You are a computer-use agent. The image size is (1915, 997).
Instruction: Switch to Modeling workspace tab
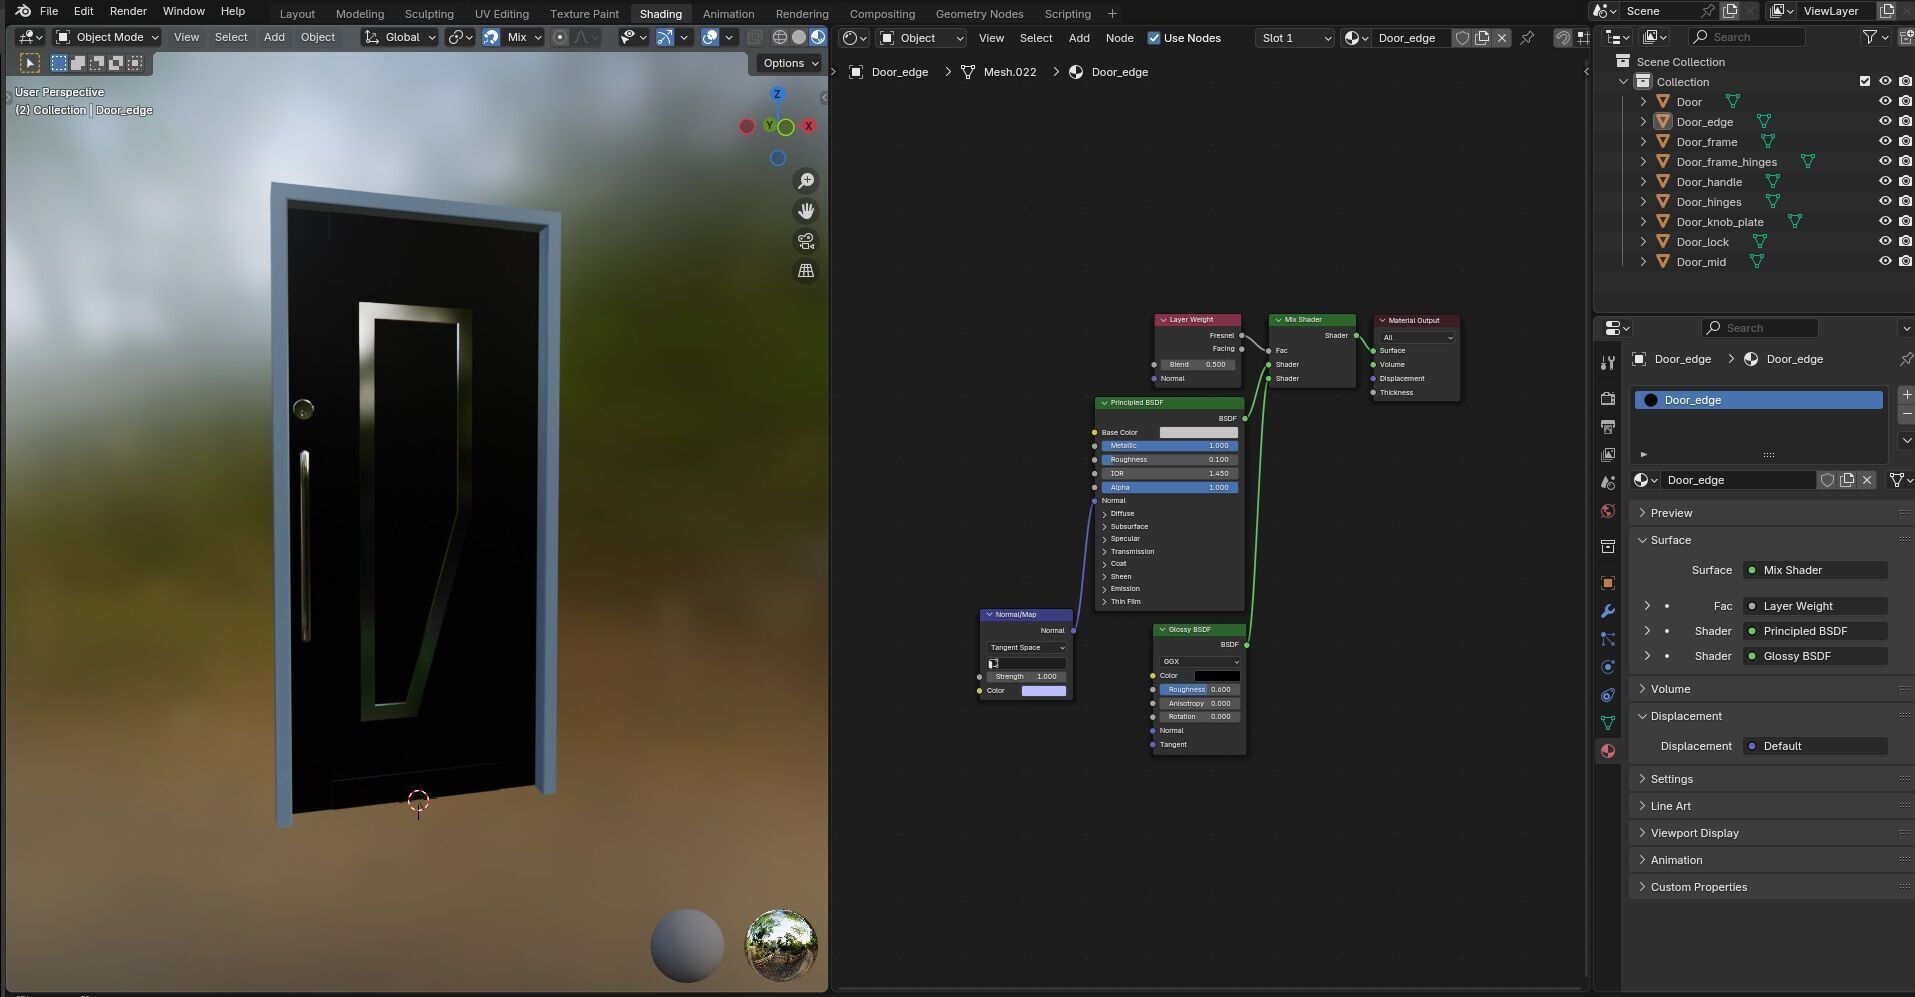[359, 14]
